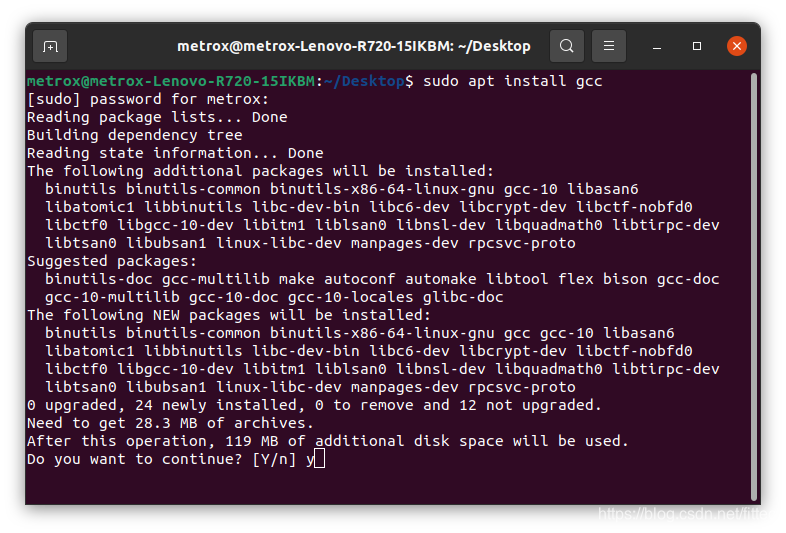Minimize the terminal window
The width and height of the screenshot is (786, 533).
(x=657, y=46)
